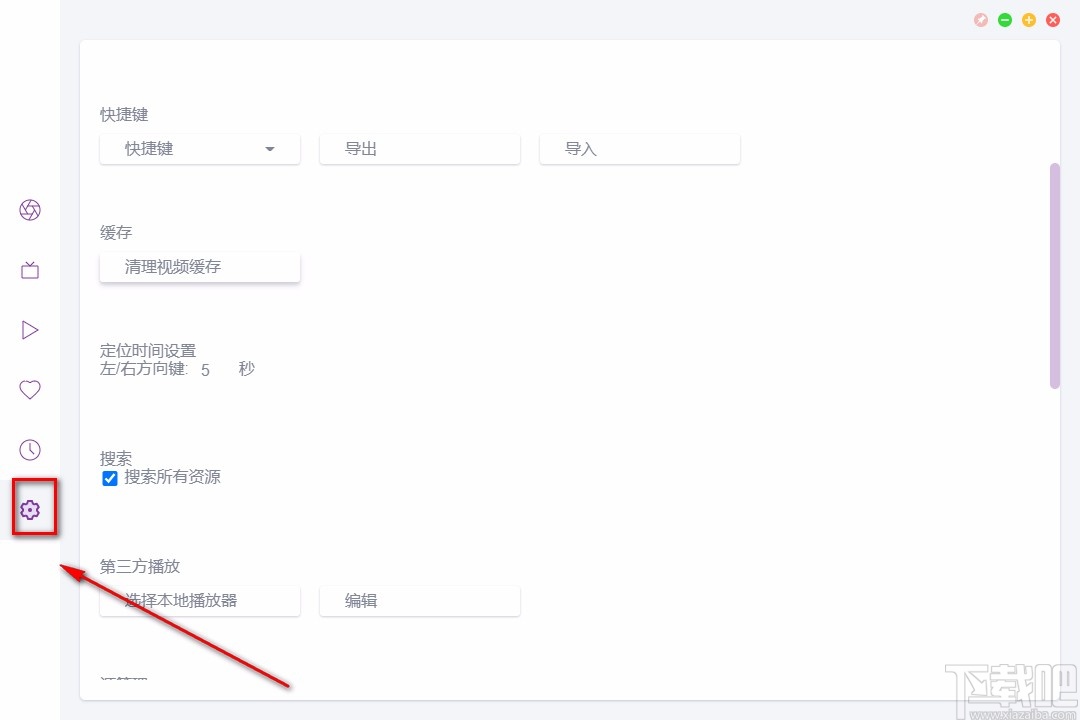Open the 选择本地播放器 picker
The width and height of the screenshot is (1080, 720).
click(x=199, y=601)
